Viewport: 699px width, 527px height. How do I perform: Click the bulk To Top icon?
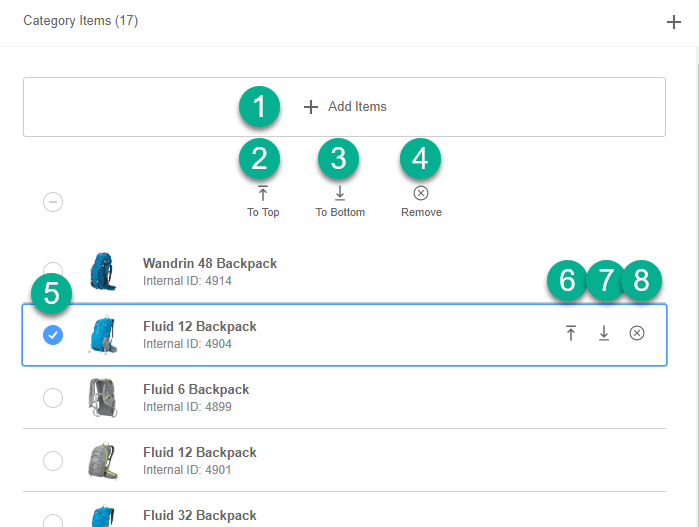pyautogui.click(x=263, y=193)
